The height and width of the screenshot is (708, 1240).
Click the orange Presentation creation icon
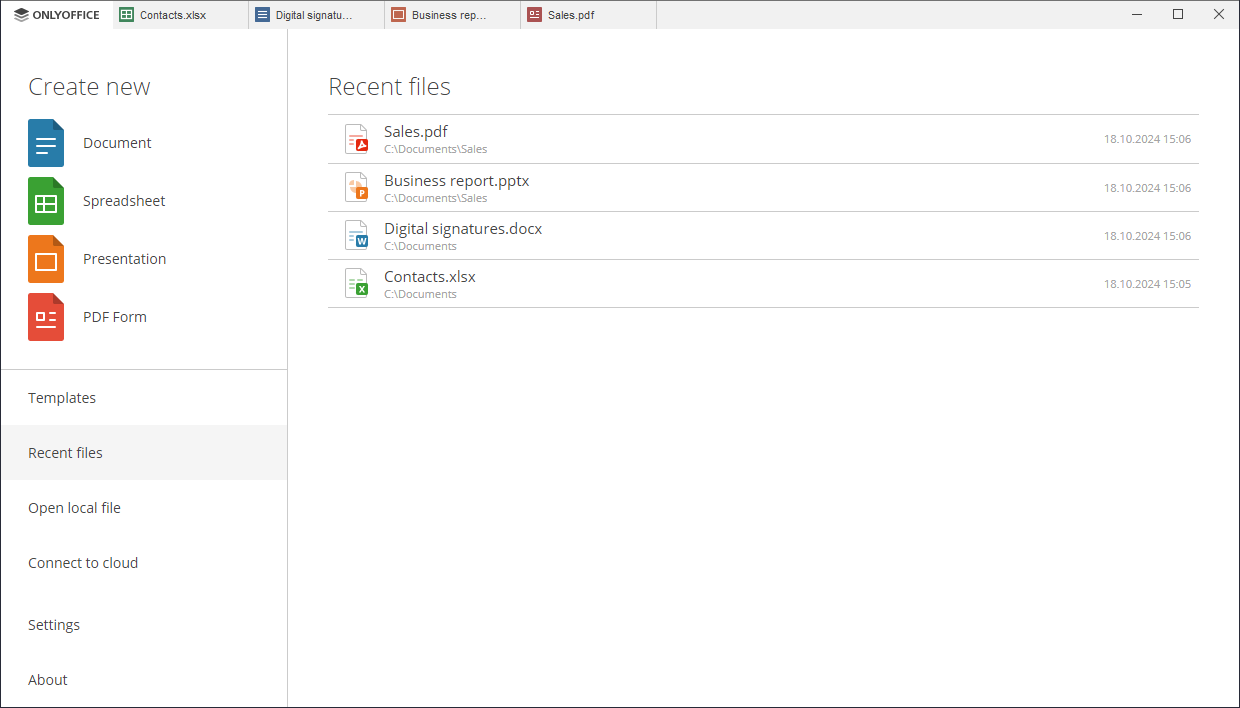click(46, 259)
